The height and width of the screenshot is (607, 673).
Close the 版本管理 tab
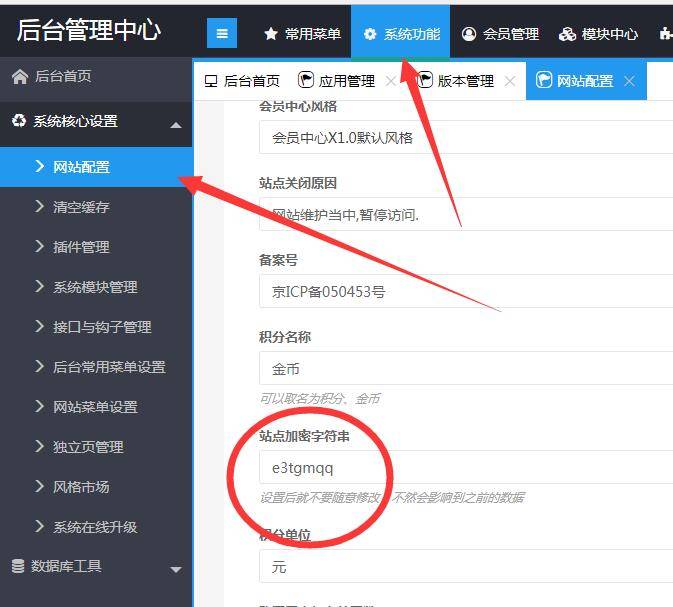510,81
